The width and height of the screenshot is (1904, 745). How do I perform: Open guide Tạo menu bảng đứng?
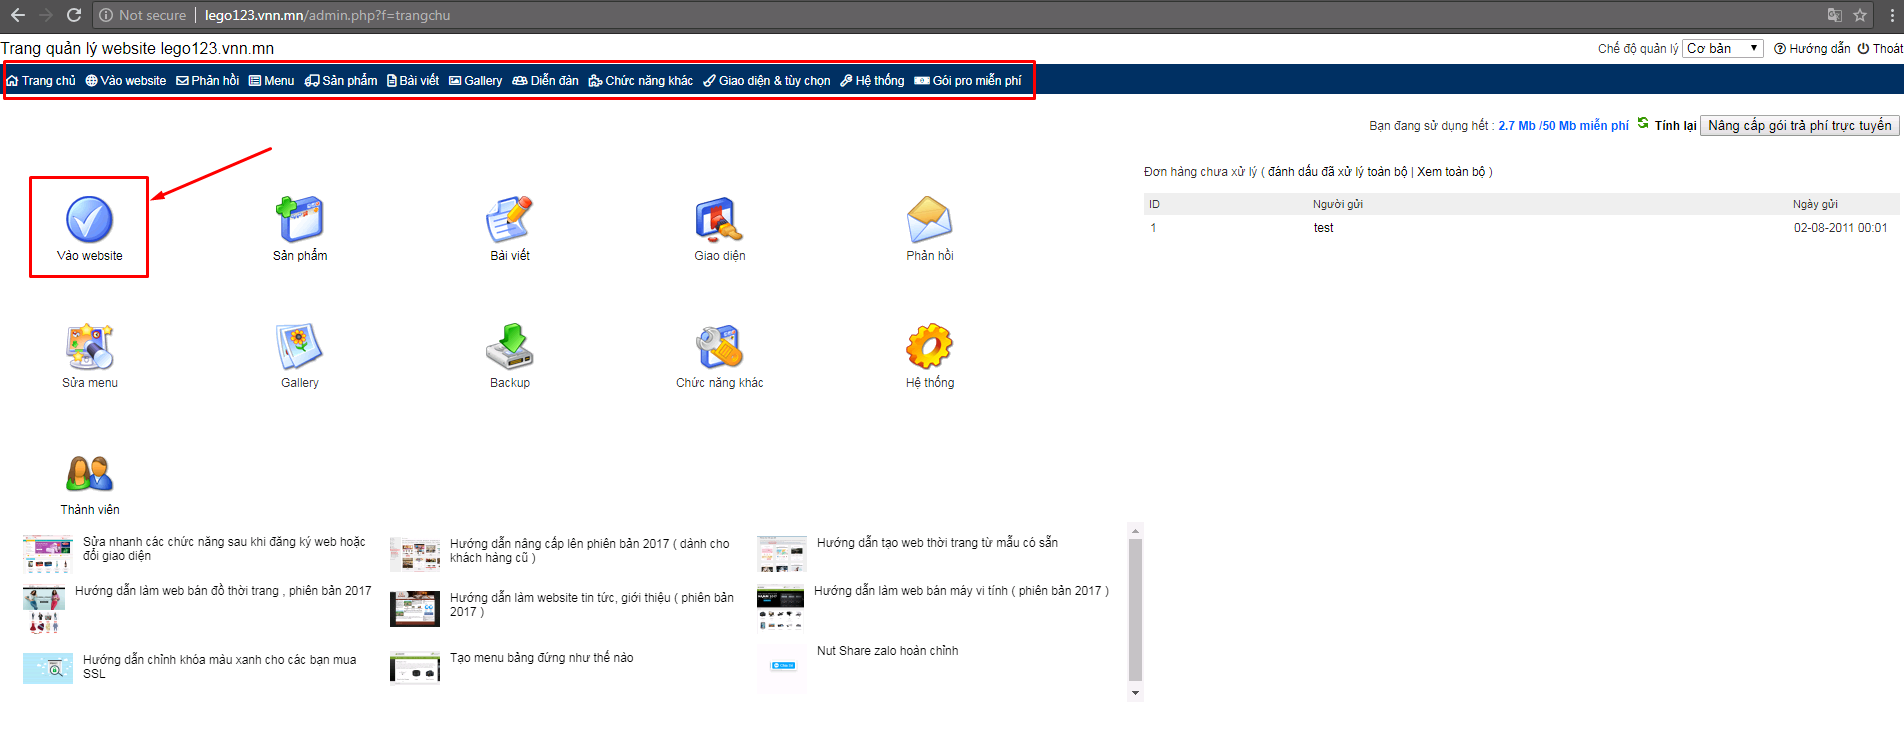541,657
